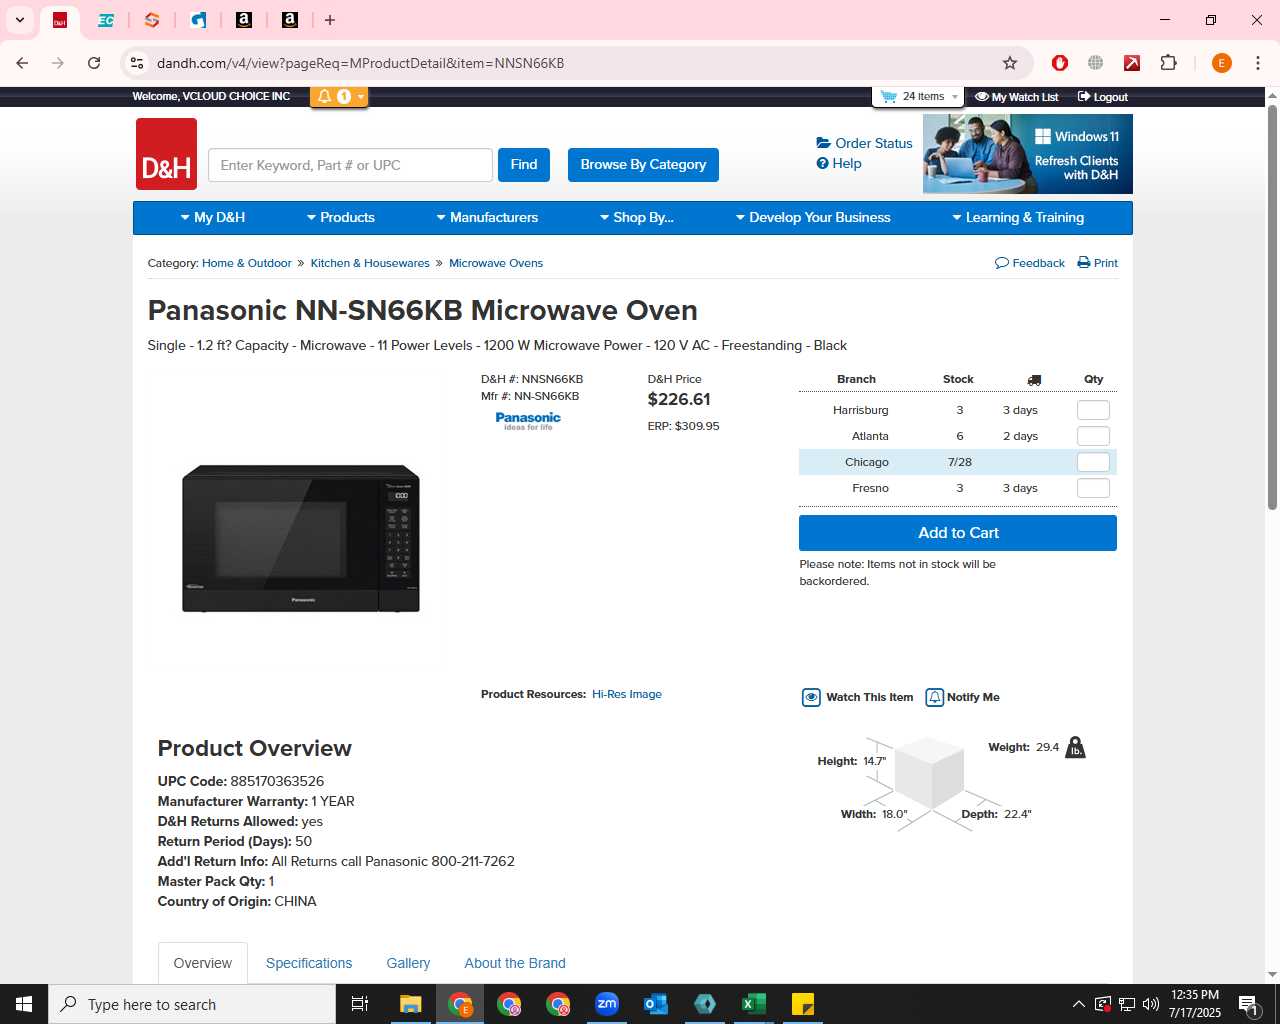Click the Fresno quantity field
Screen dimensions: 1280x1024
1093,488
